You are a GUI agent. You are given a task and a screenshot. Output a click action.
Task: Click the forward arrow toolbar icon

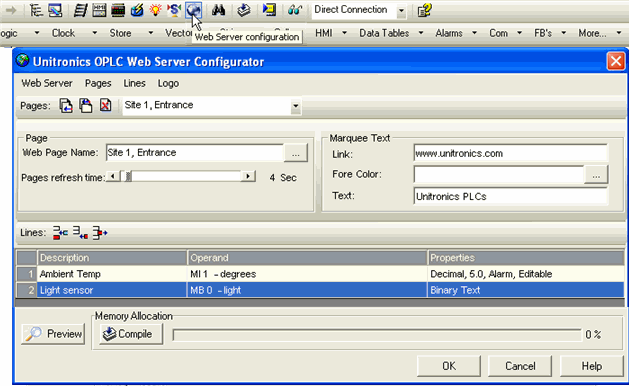point(11,10)
